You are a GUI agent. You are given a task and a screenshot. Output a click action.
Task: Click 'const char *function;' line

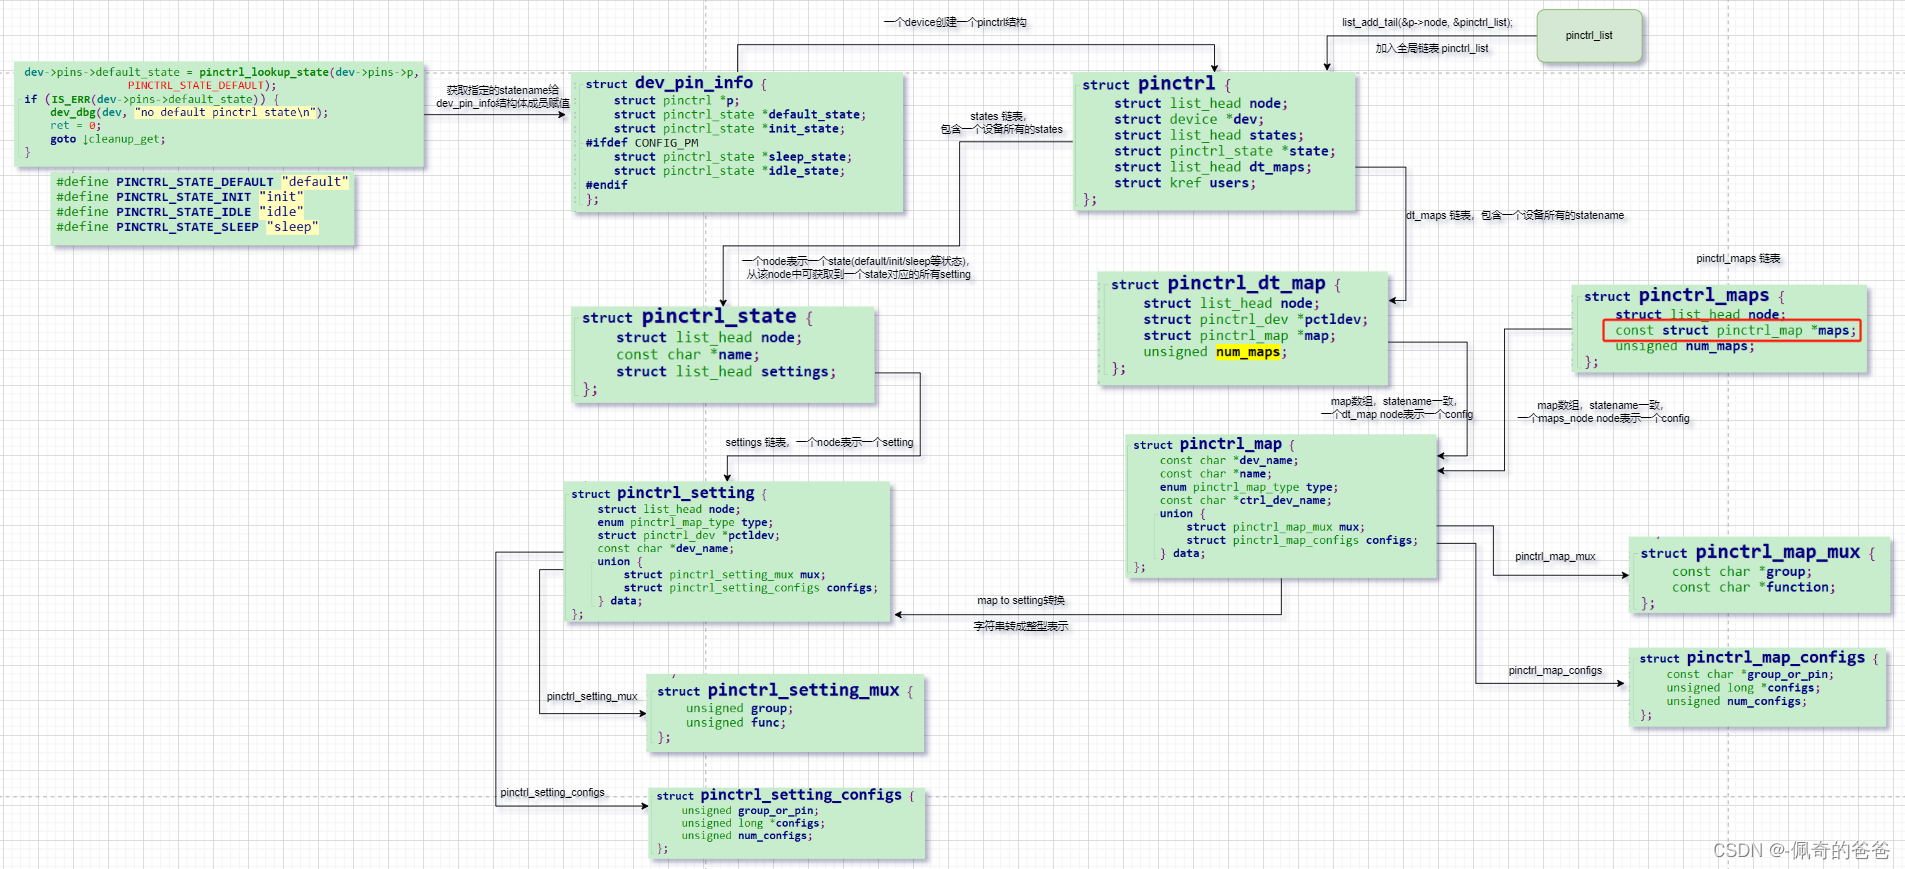click(x=1754, y=588)
